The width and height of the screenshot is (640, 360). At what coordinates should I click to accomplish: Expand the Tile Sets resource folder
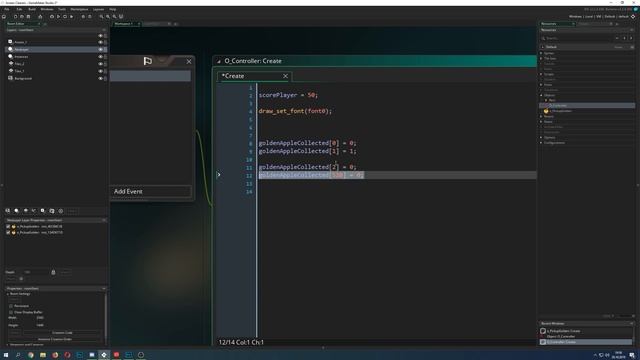542,58
